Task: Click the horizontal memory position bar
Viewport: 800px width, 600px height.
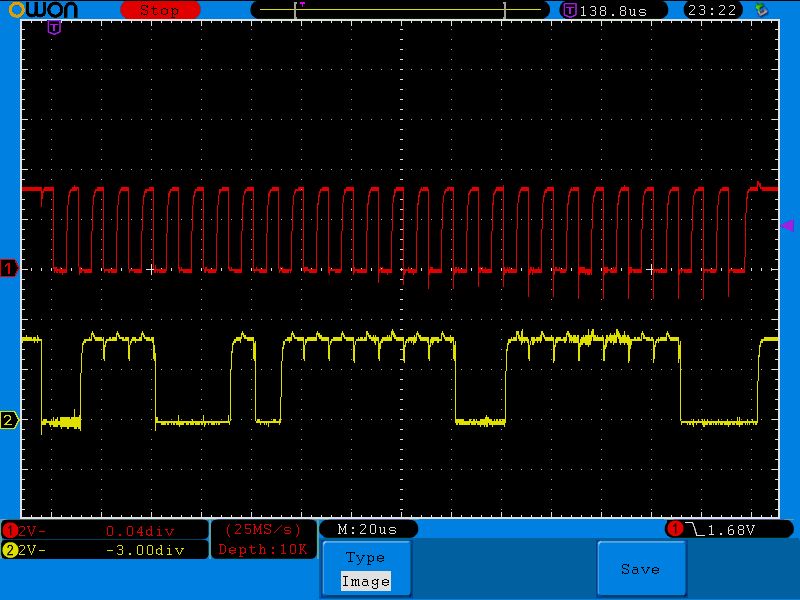Action: tap(400, 10)
